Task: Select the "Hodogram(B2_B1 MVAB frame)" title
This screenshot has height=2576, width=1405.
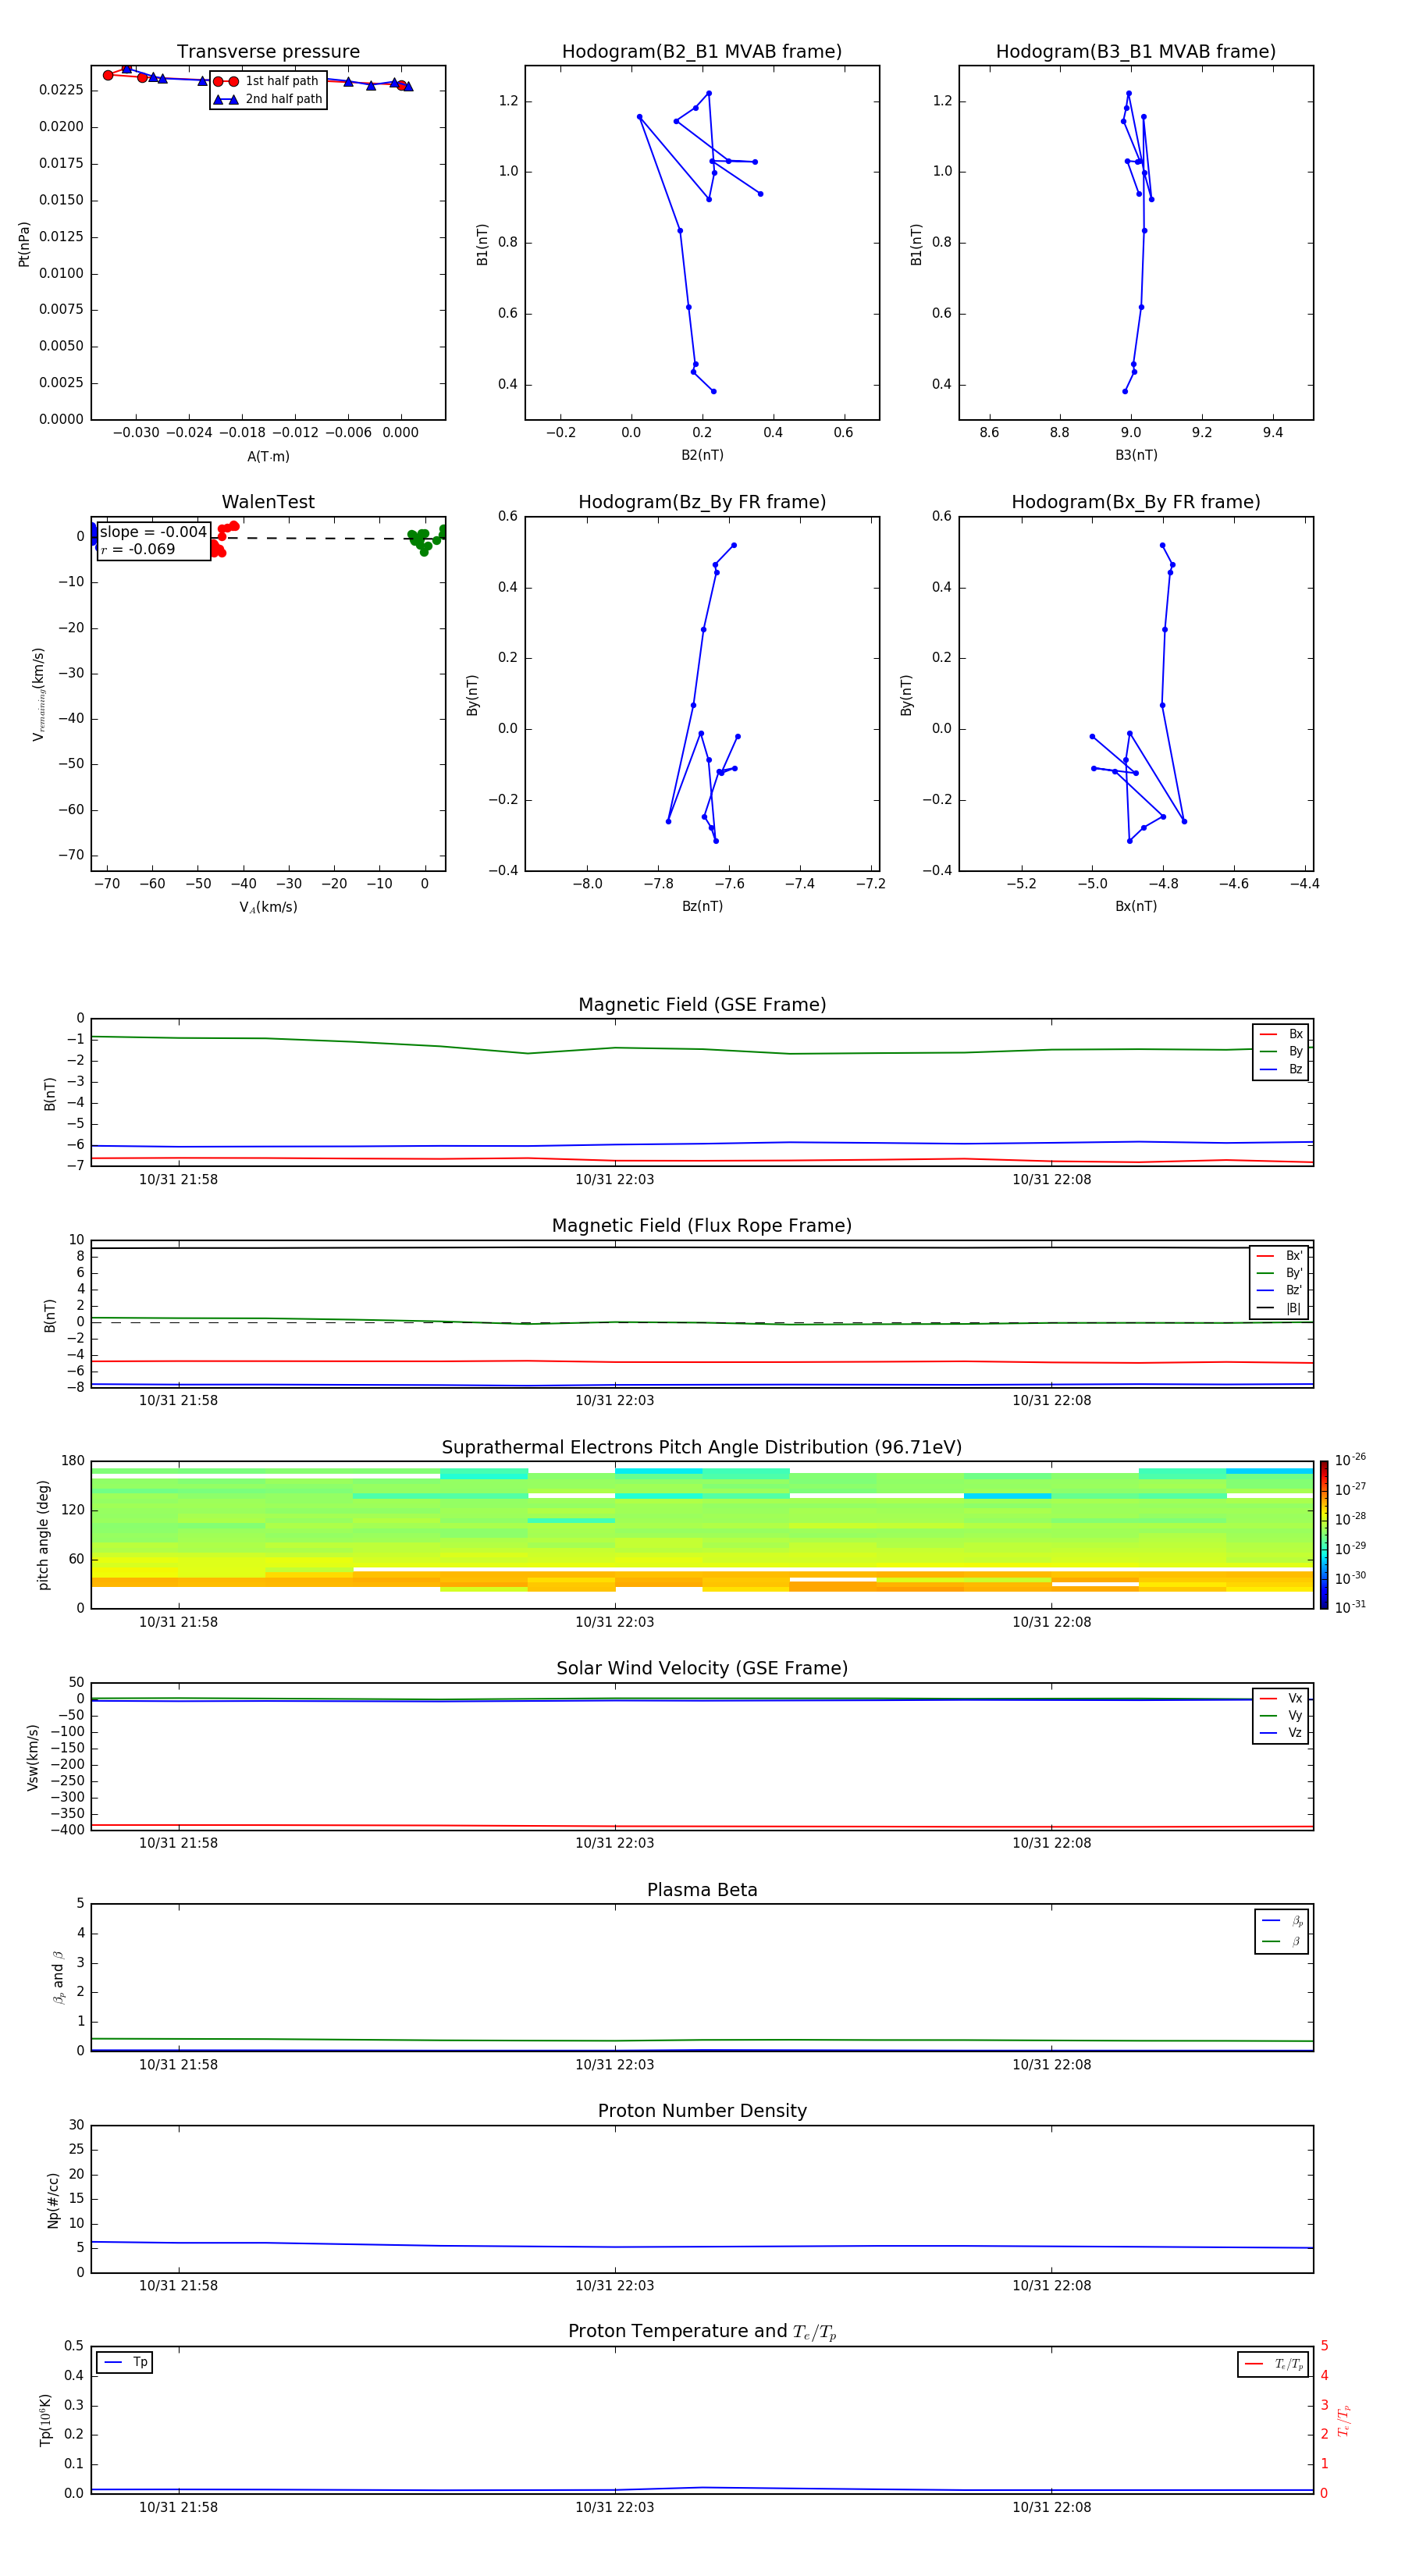Action: 702,52
